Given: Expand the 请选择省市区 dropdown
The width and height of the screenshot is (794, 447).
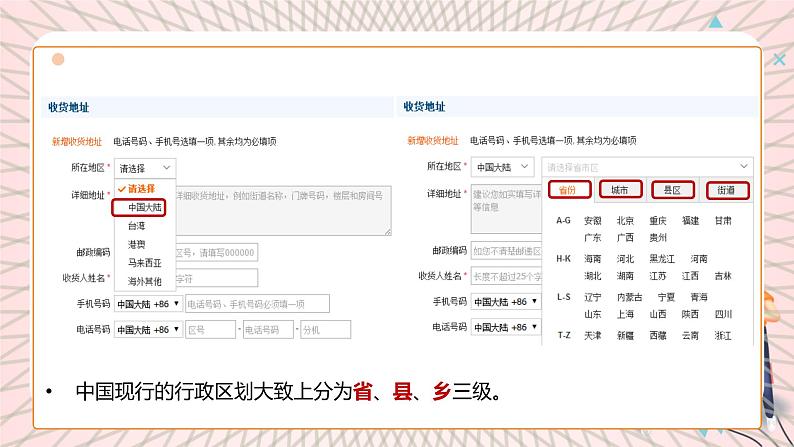Looking at the screenshot, I should click(x=647, y=167).
